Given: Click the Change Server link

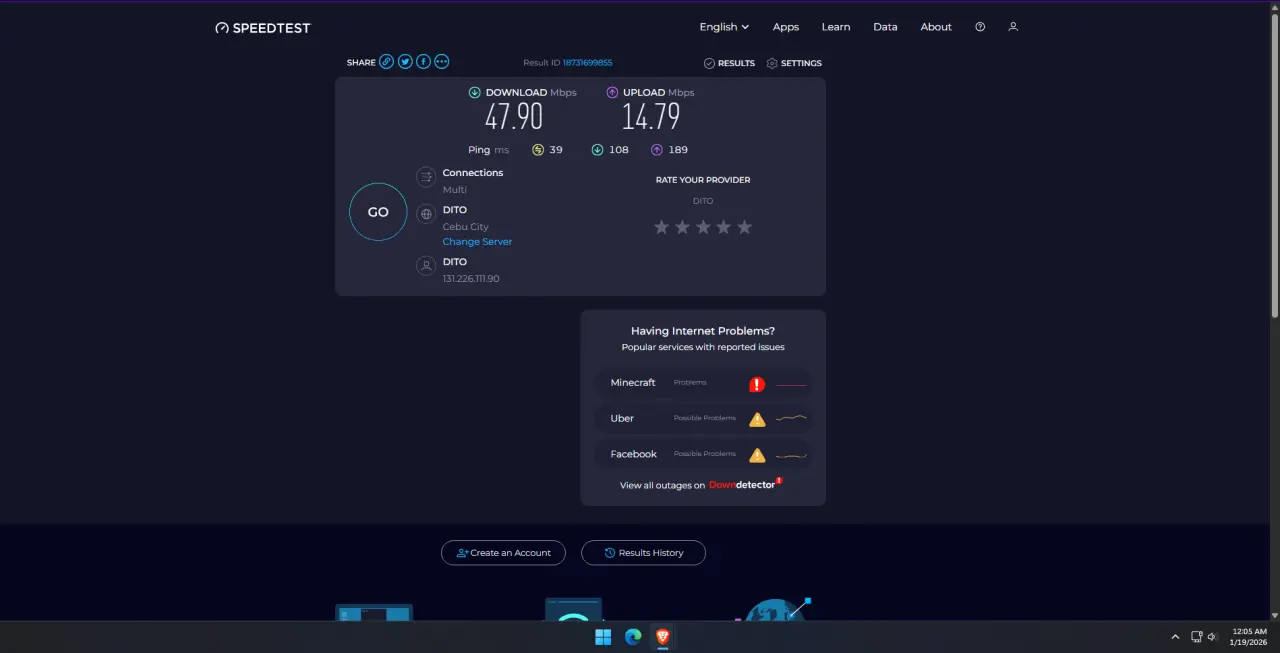Looking at the screenshot, I should (477, 242).
